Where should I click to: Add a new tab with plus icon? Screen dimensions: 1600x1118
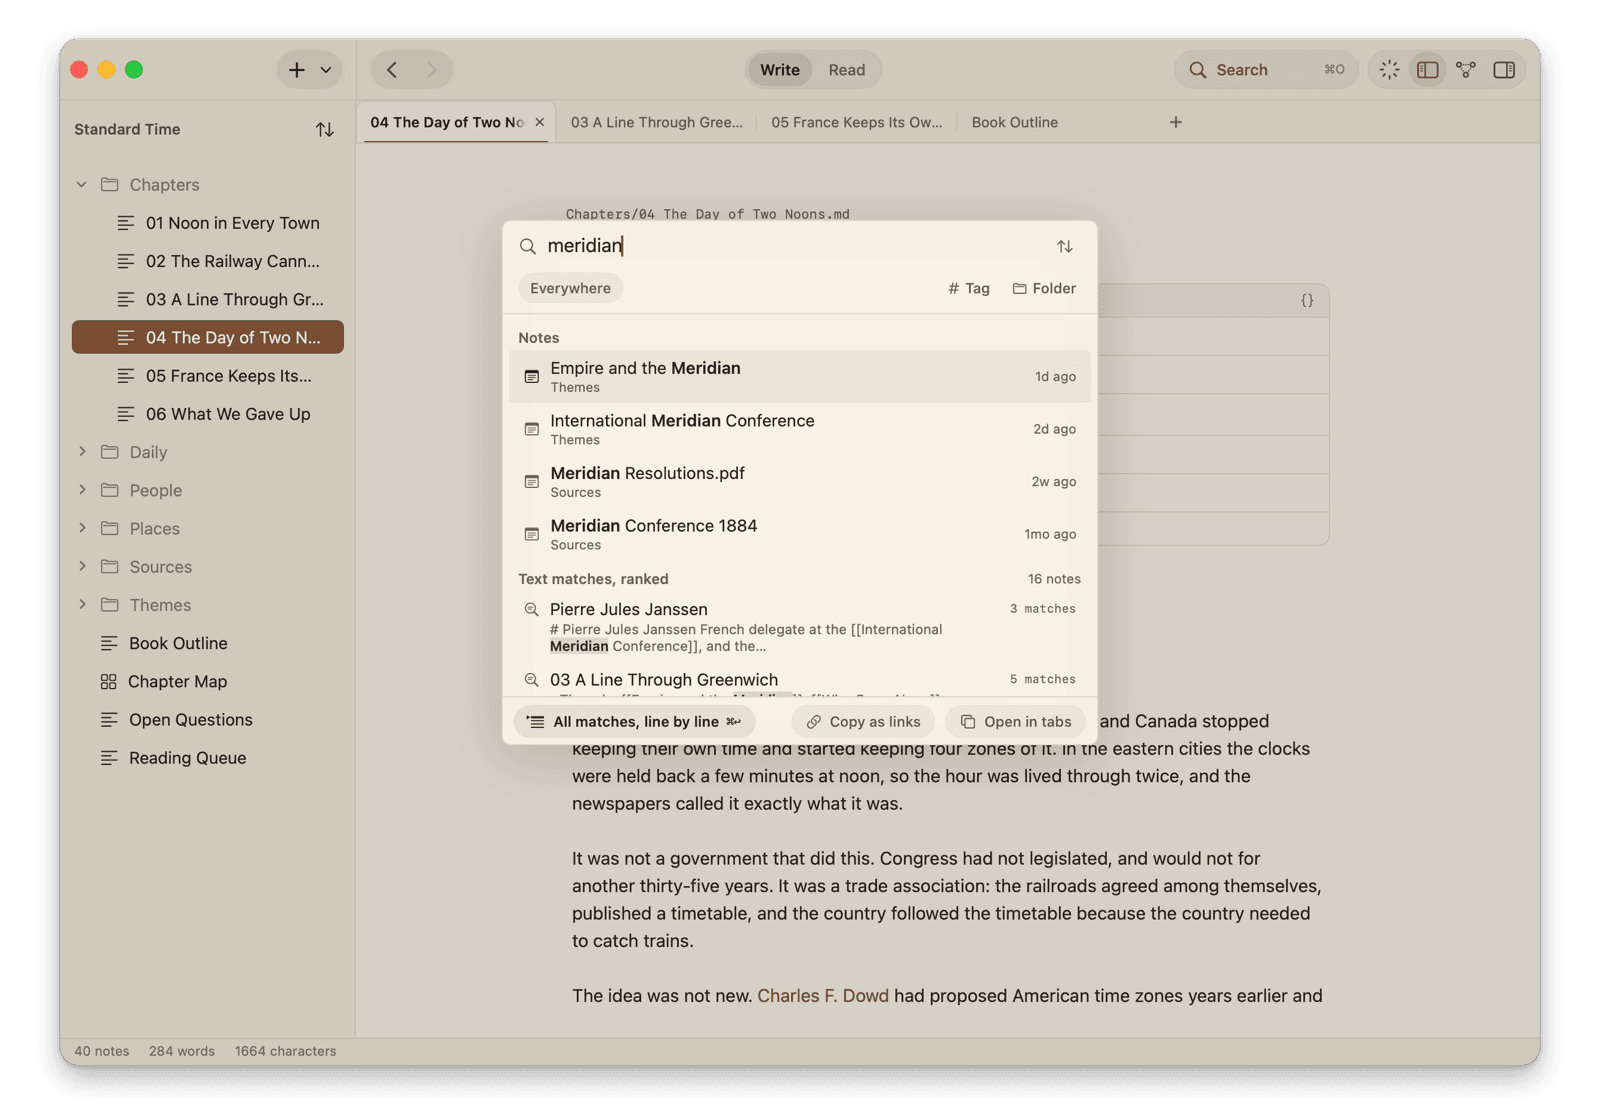coord(1175,122)
